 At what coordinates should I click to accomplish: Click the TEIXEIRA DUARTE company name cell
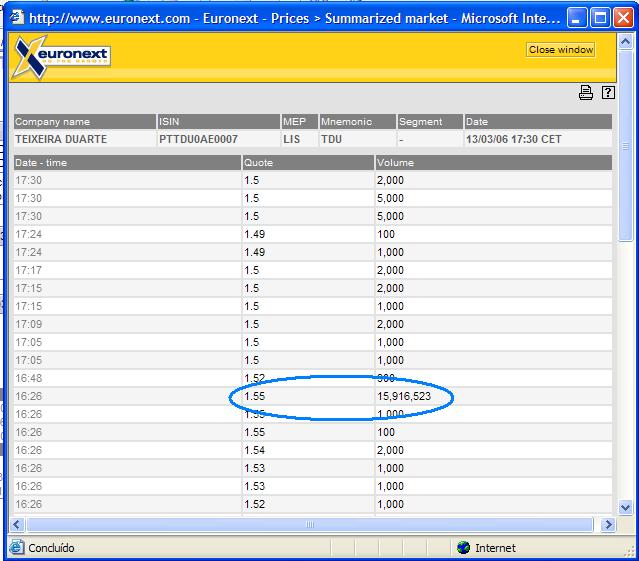click(x=61, y=140)
